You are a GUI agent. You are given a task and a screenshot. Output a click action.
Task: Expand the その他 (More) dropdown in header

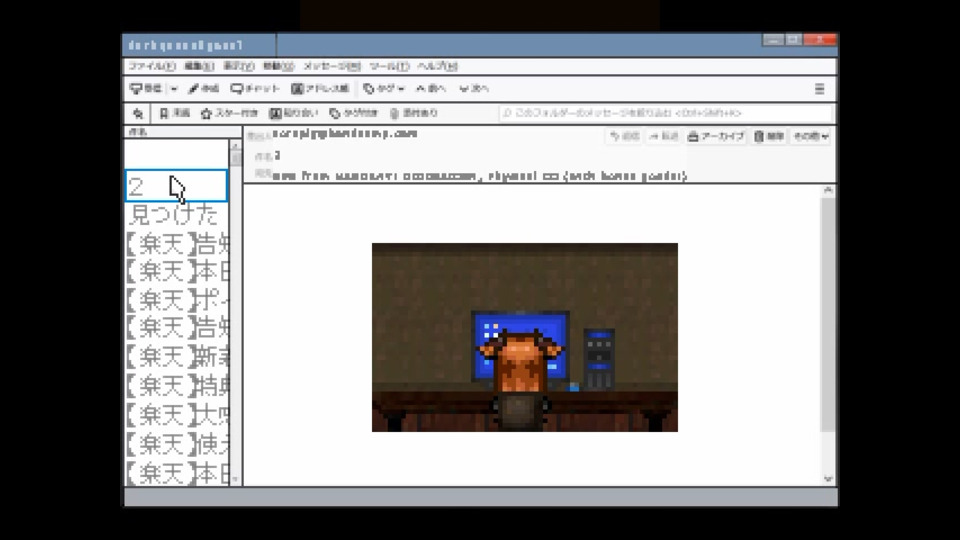coord(811,137)
